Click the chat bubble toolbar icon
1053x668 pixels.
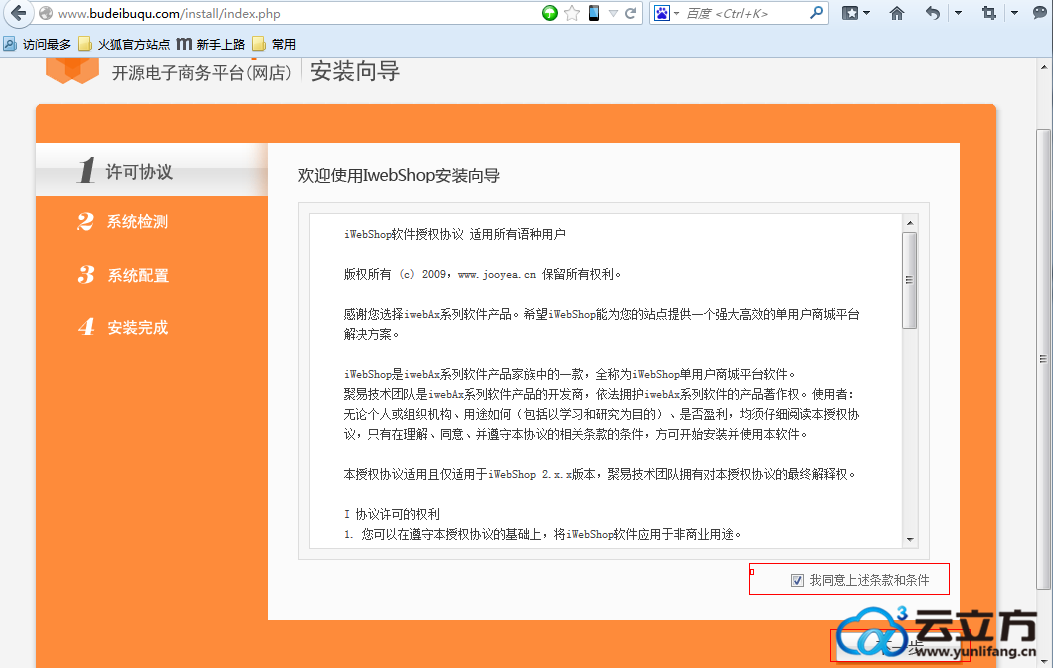[1040, 13]
